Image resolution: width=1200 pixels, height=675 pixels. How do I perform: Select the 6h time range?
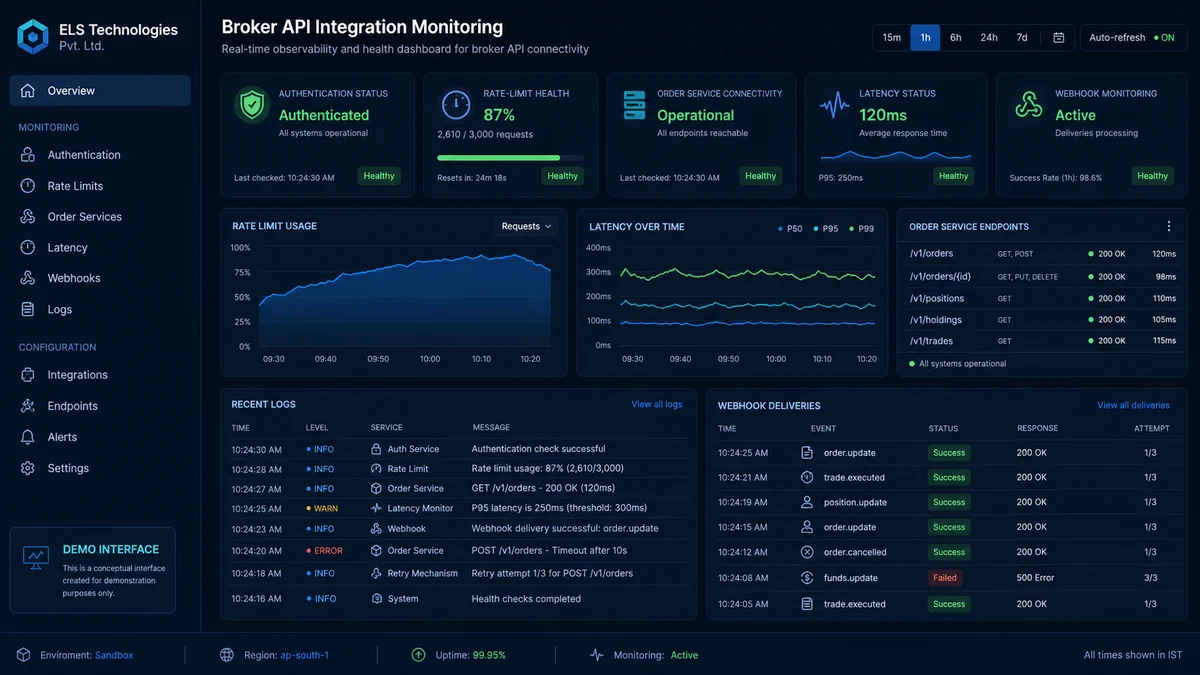point(956,38)
